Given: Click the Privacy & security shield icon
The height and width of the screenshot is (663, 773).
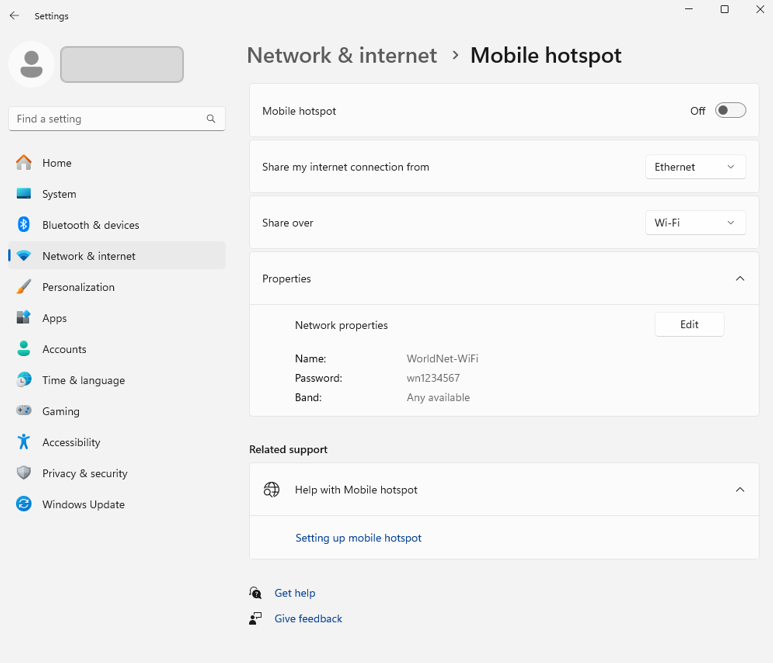Looking at the screenshot, I should (x=24, y=473).
